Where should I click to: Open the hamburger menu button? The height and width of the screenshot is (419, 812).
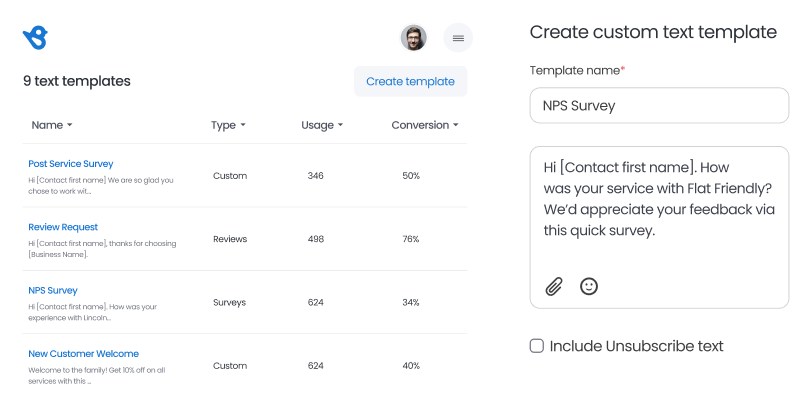(x=458, y=38)
